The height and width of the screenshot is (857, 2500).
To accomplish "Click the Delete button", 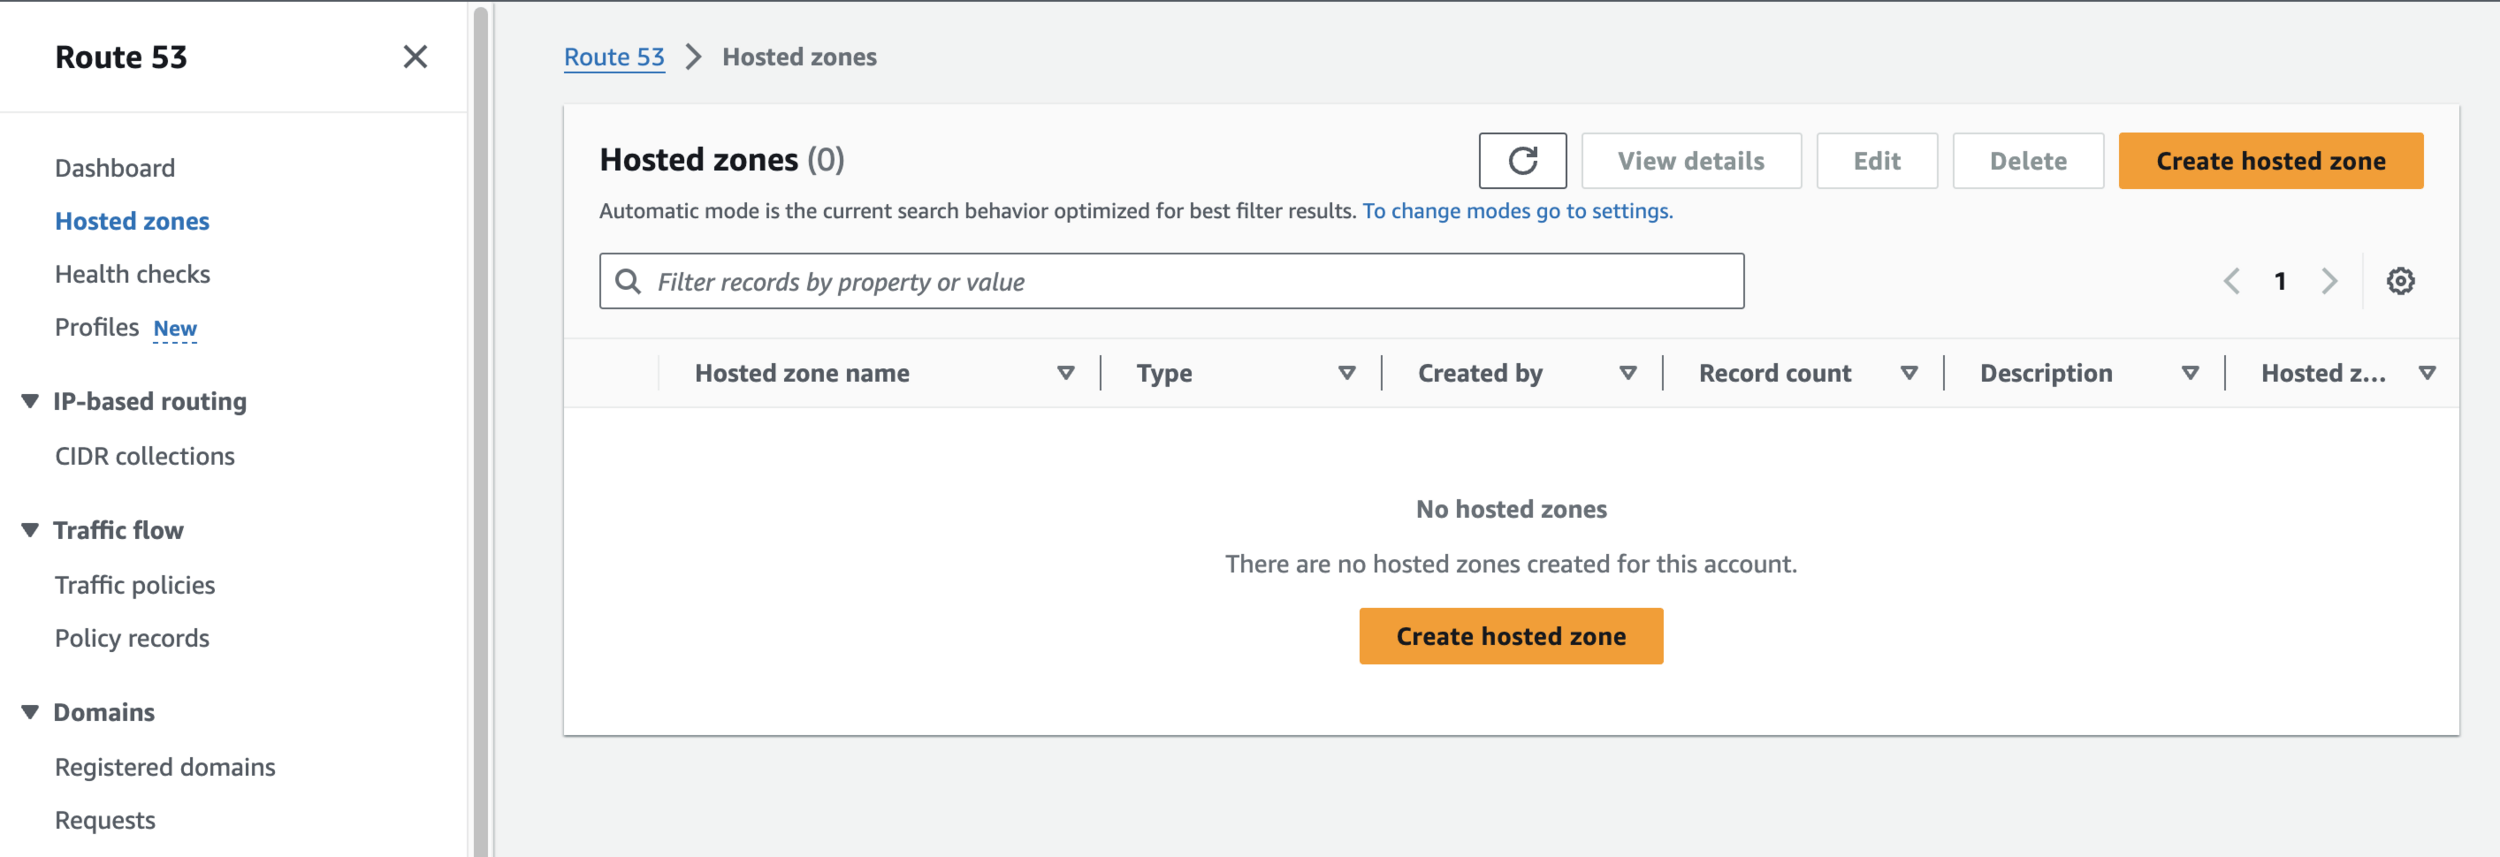I will point(2028,161).
